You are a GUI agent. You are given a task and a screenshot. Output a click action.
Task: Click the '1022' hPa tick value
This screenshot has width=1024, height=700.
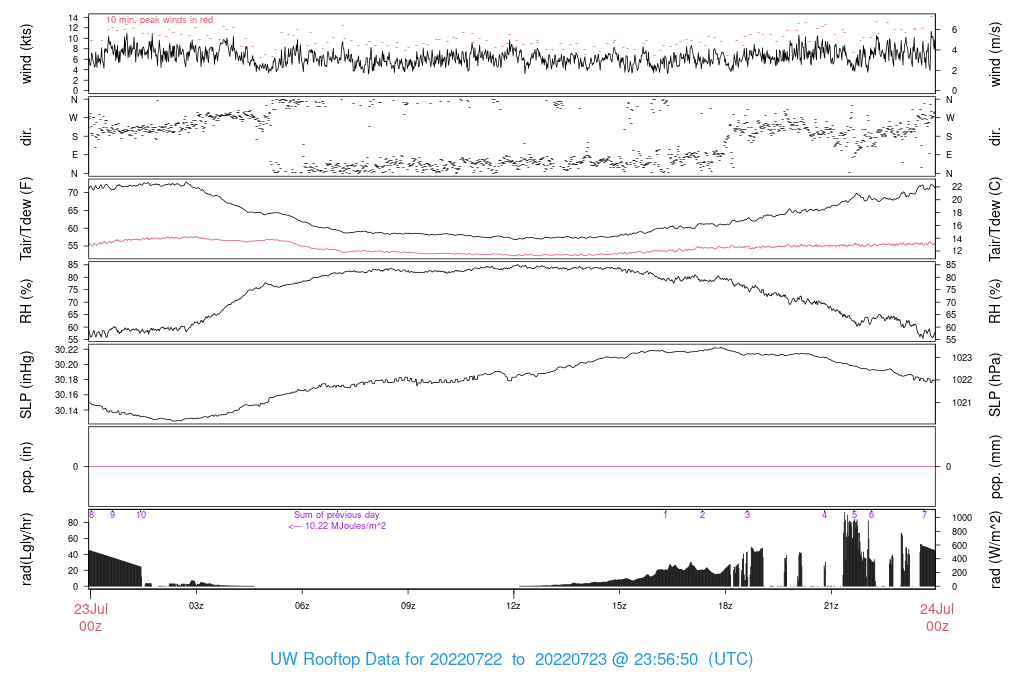click(962, 380)
